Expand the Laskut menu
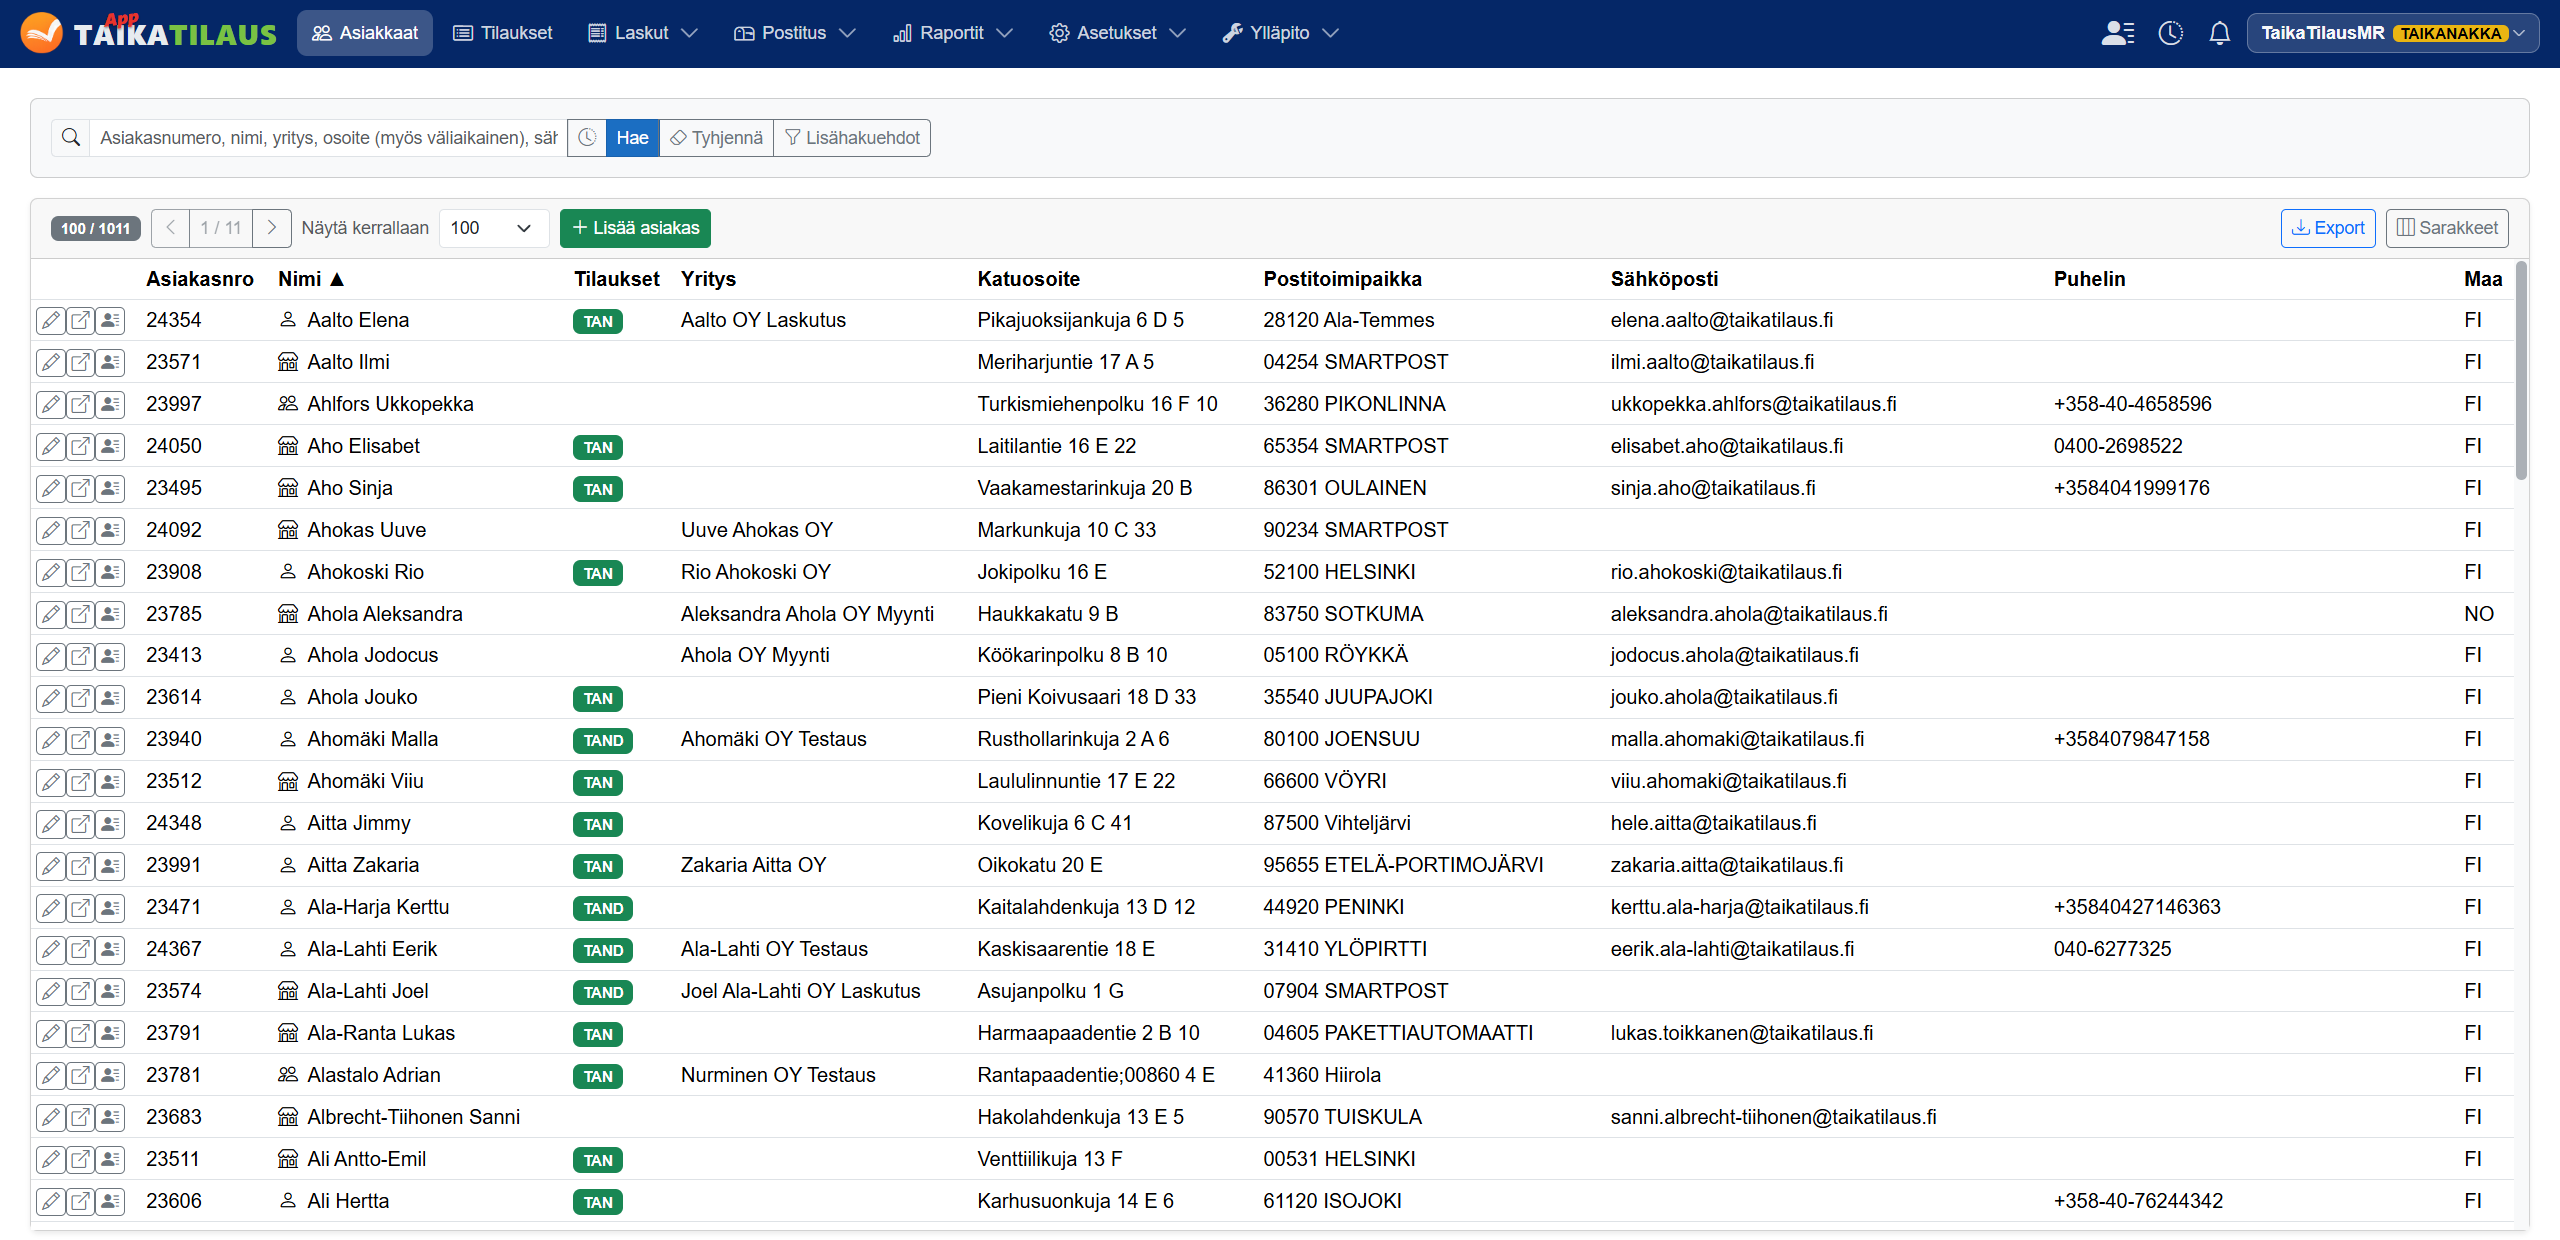2560x1240 pixels. tap(642, 33)
